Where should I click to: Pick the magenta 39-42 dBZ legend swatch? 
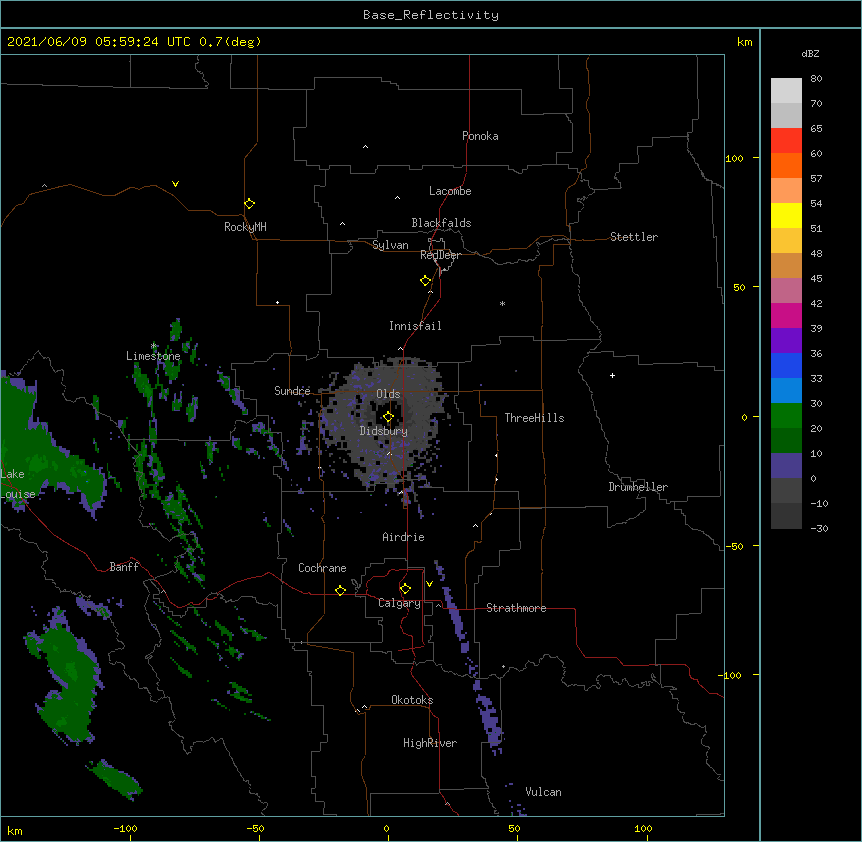tap(786, 315)
